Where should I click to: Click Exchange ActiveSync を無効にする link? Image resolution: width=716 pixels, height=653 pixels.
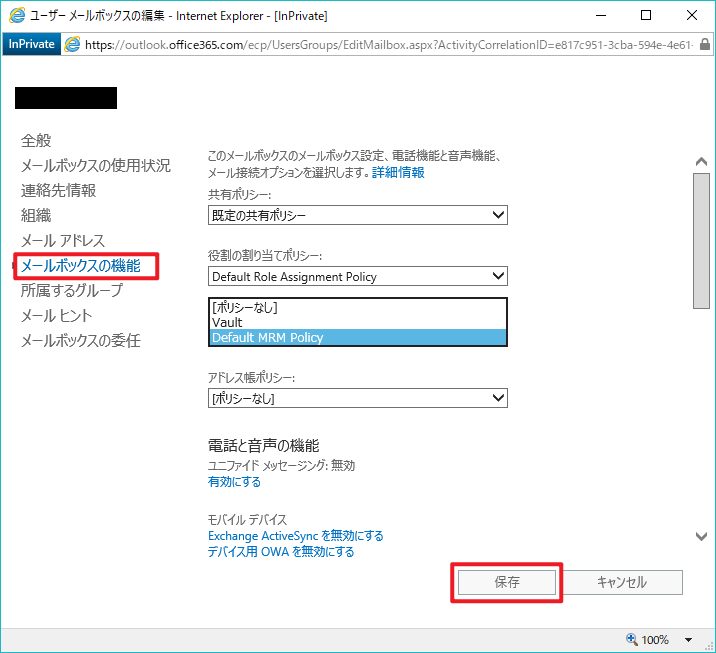coord(296,536)
